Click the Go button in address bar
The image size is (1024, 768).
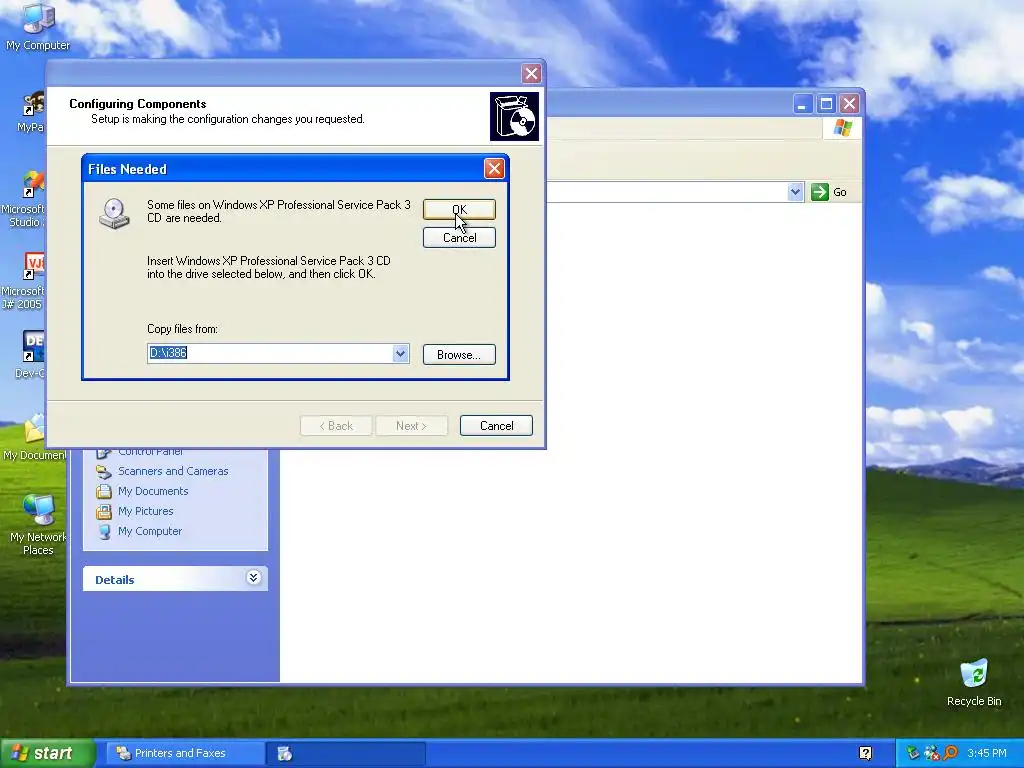click(x=829, y=192)
